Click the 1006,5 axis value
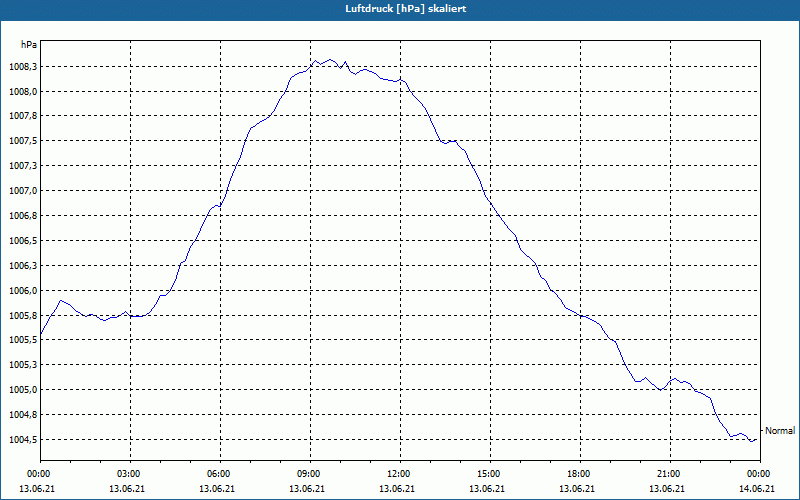The image size is (800, 500). tap(23, 241)
